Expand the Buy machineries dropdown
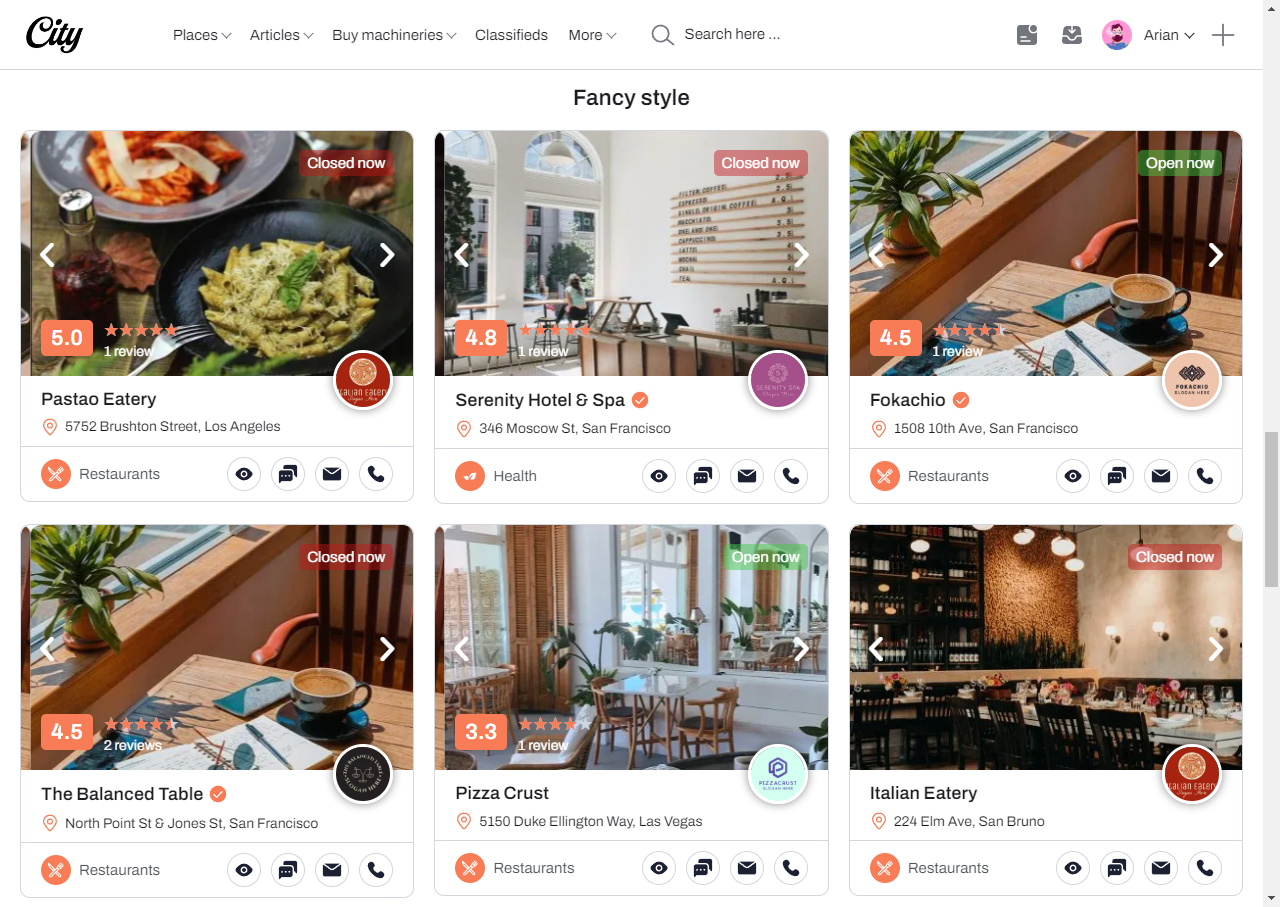Viewport: 1280px width, 907px height. pos(394,35)
